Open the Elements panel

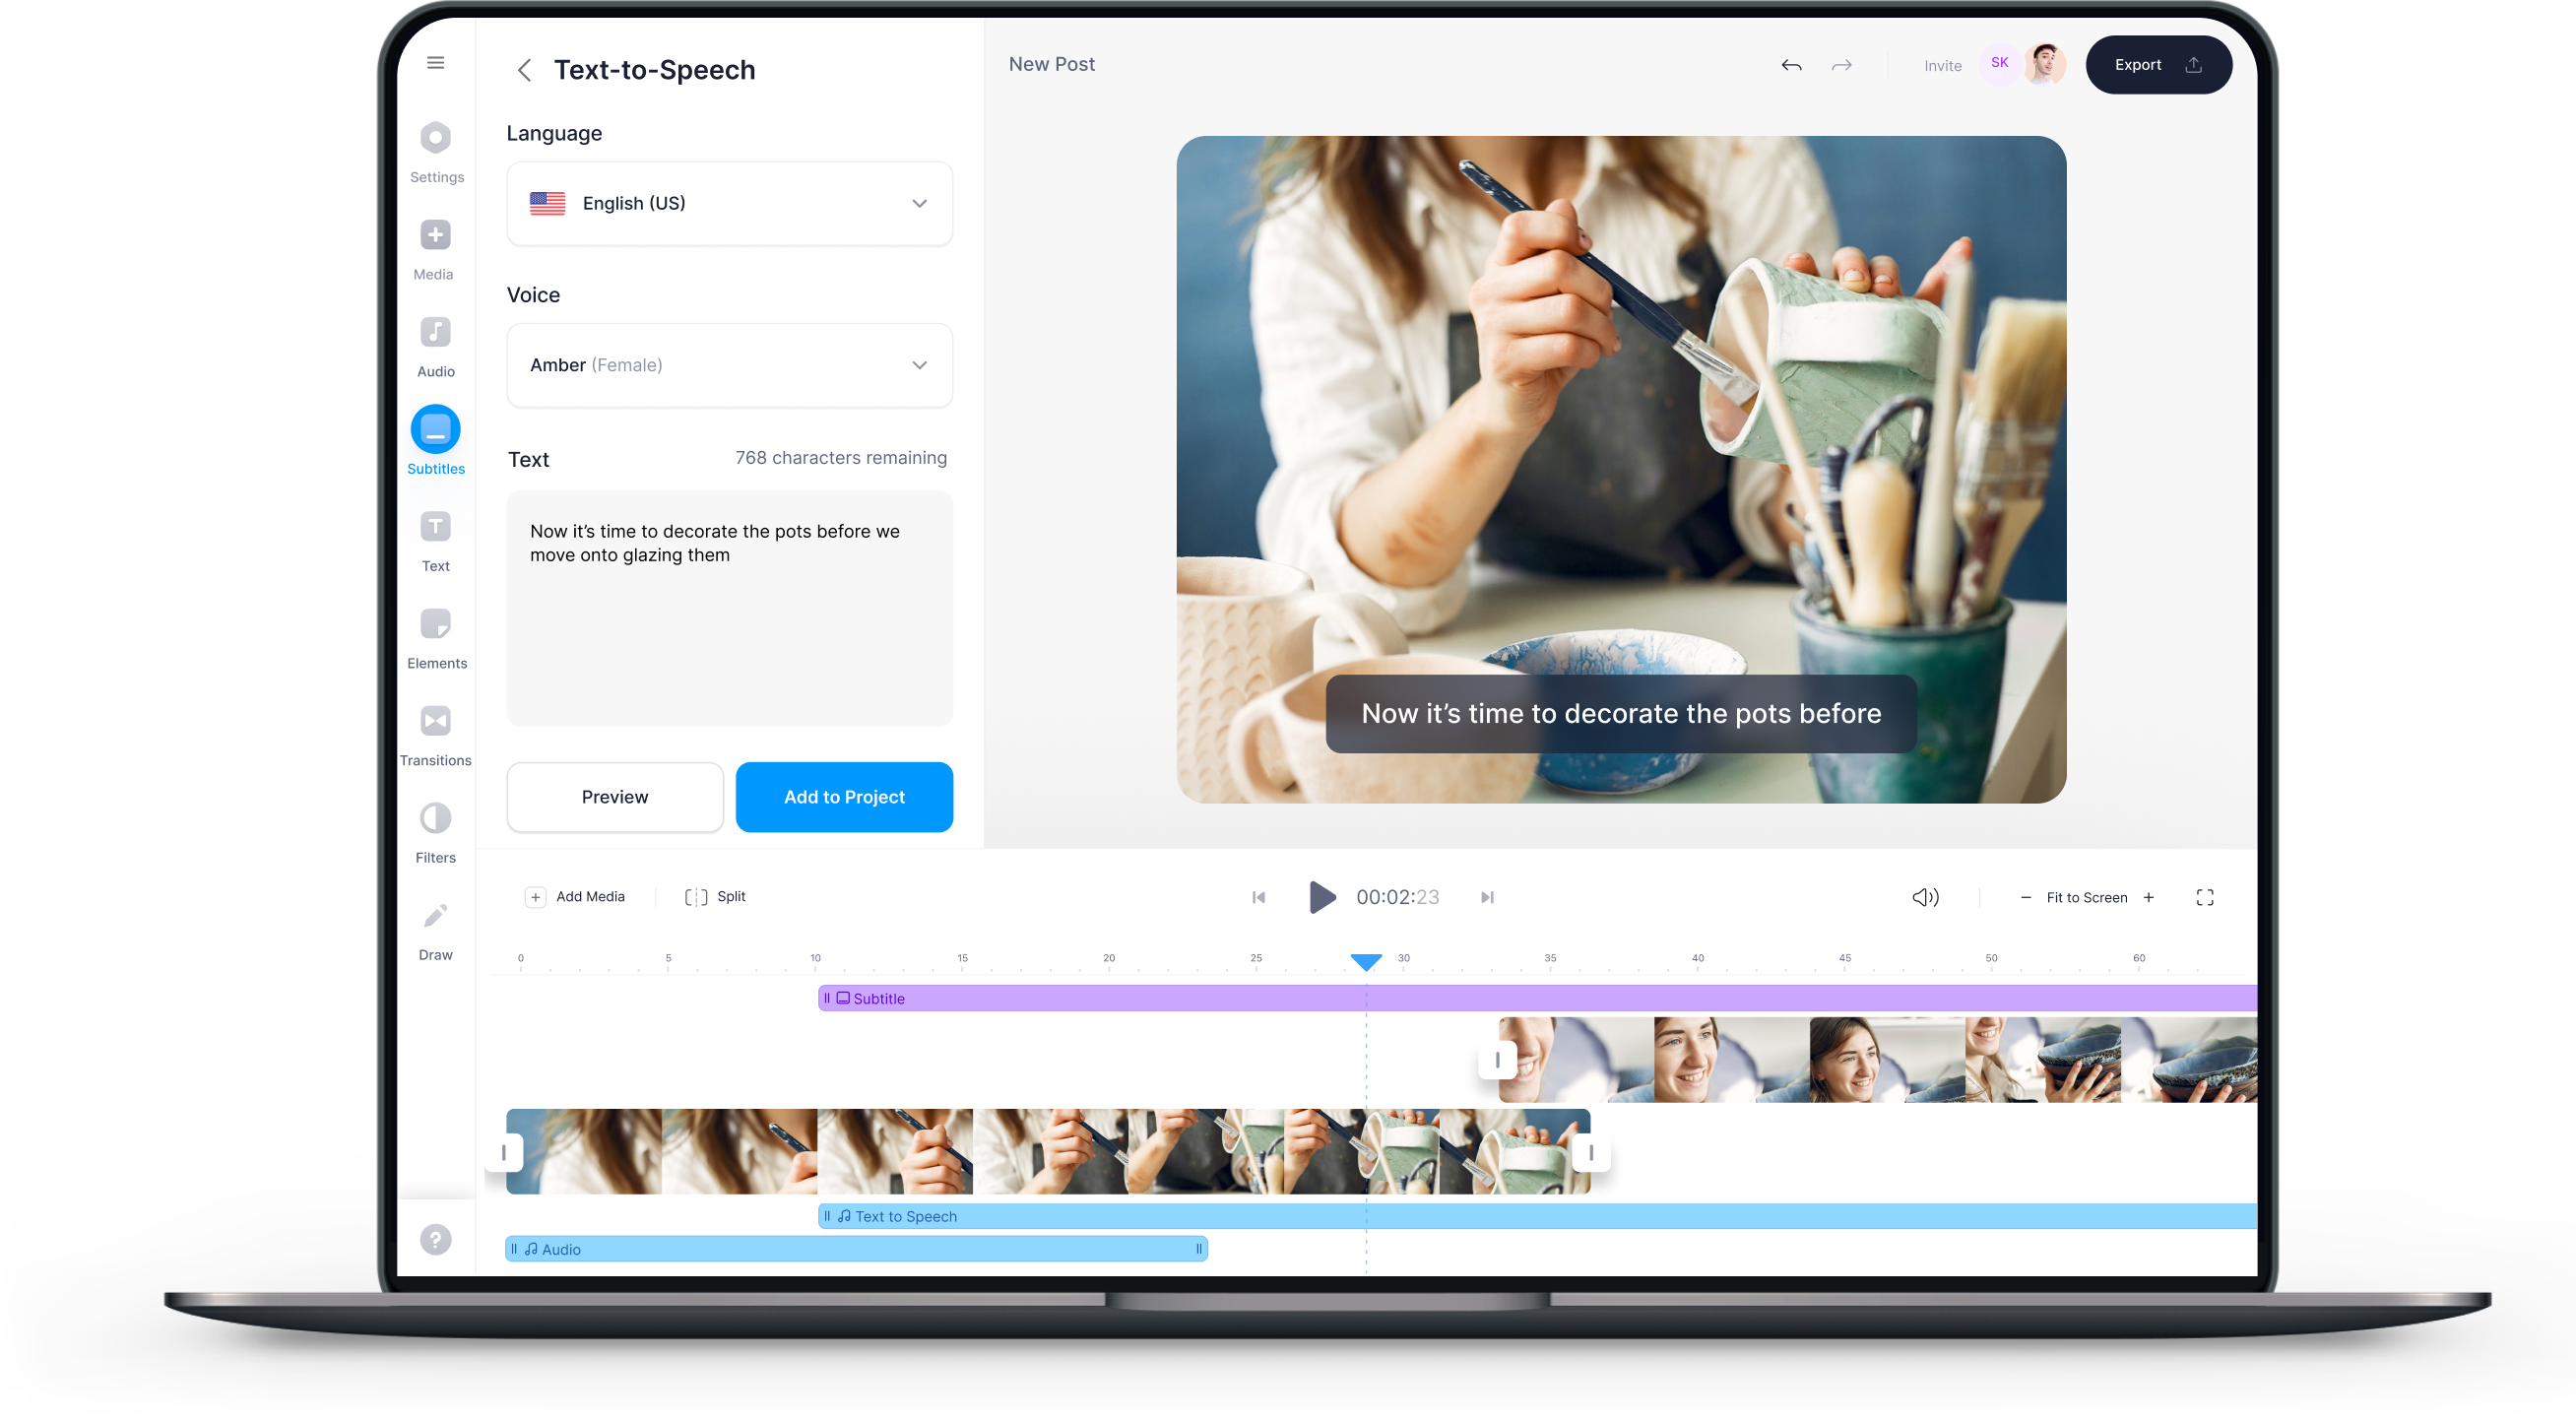coord(436,639)
